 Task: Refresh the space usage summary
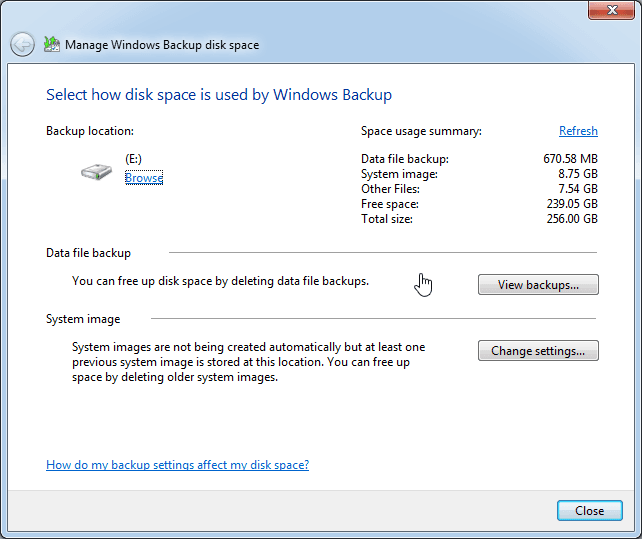click(x=578, y=131)
